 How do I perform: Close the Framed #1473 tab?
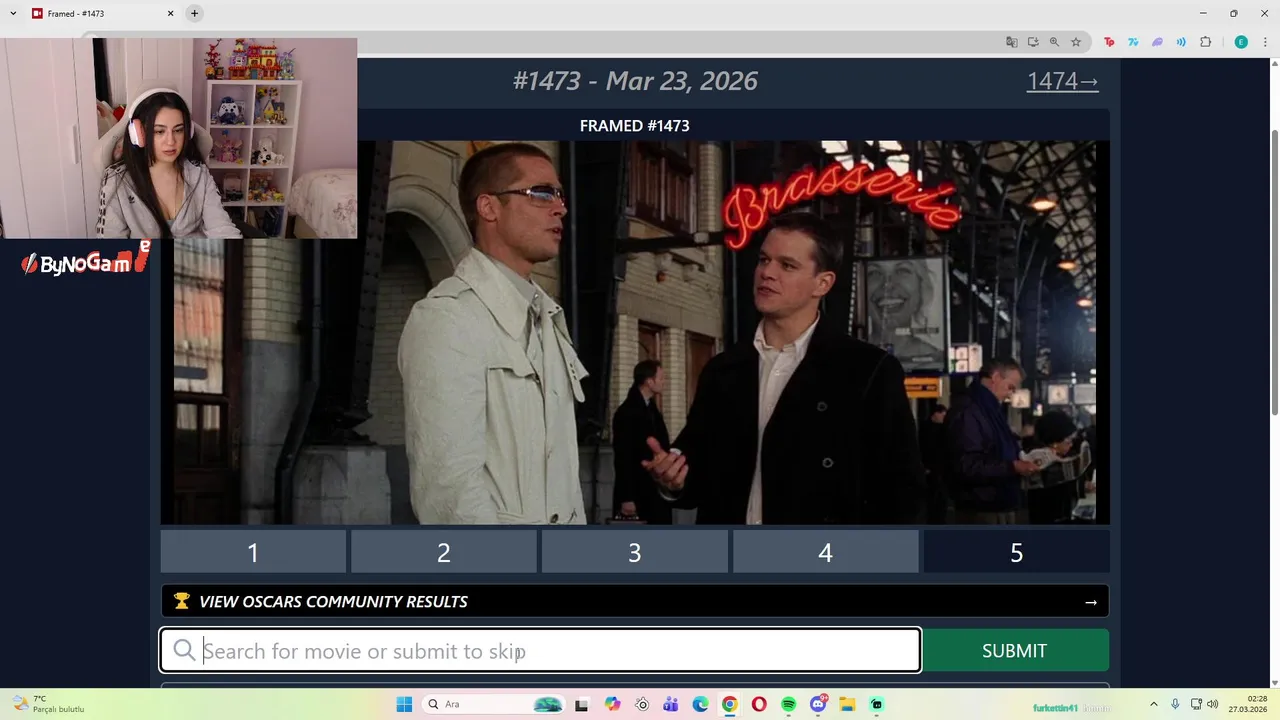[170, 13]
